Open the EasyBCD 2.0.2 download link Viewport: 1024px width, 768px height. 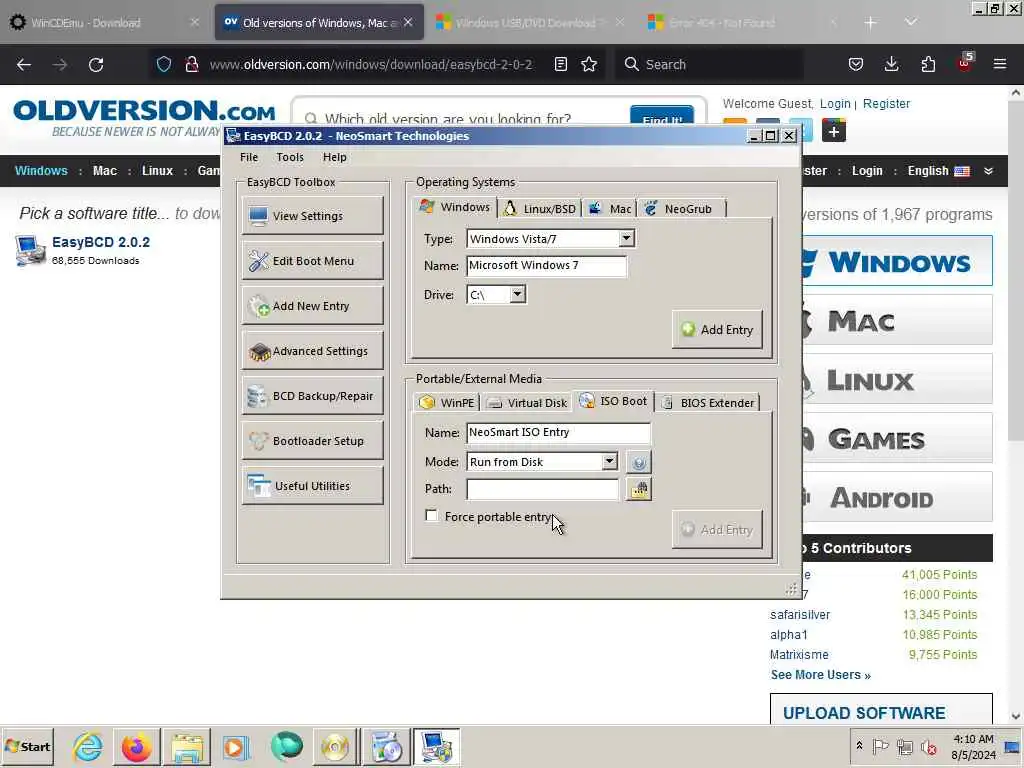coord(101,242)
